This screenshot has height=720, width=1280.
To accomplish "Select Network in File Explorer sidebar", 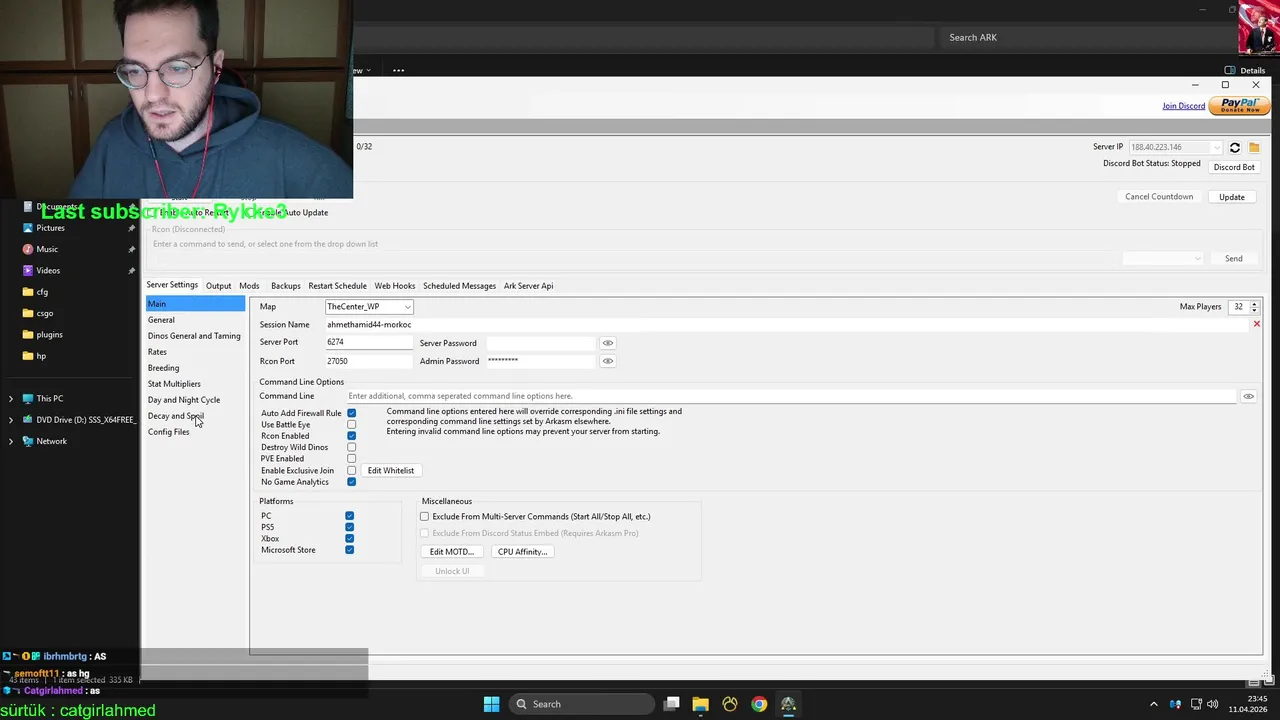I will pyautogui.click(x=51, y=441).
